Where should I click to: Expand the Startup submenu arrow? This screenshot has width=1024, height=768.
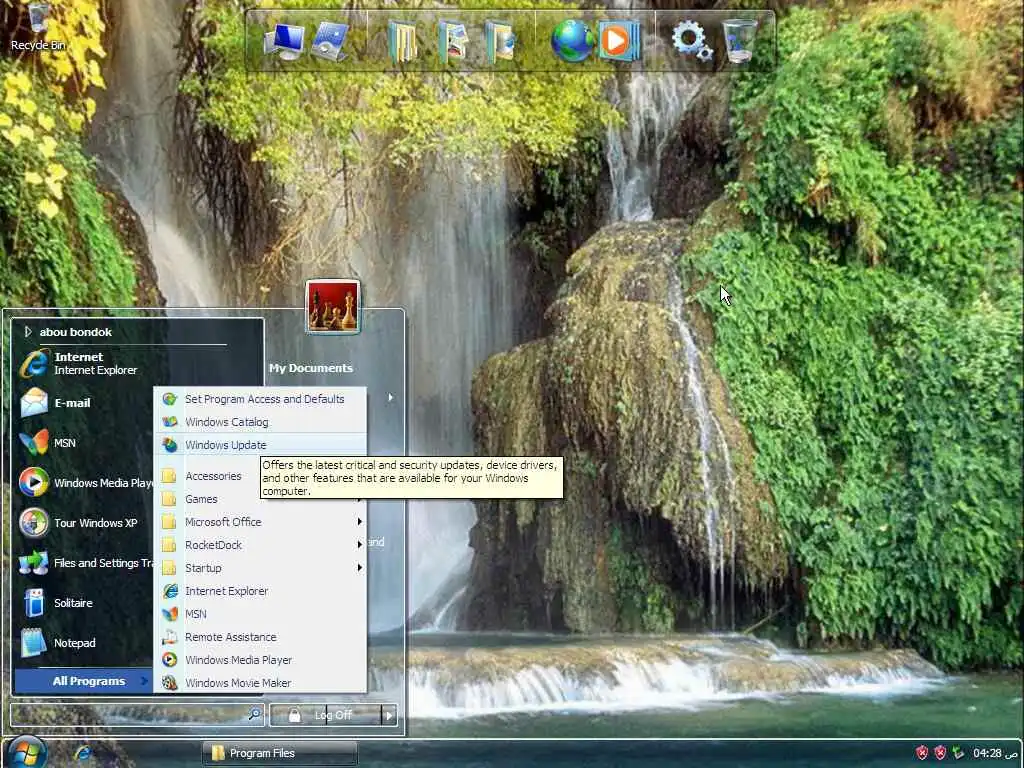click(x=359, y=568)
